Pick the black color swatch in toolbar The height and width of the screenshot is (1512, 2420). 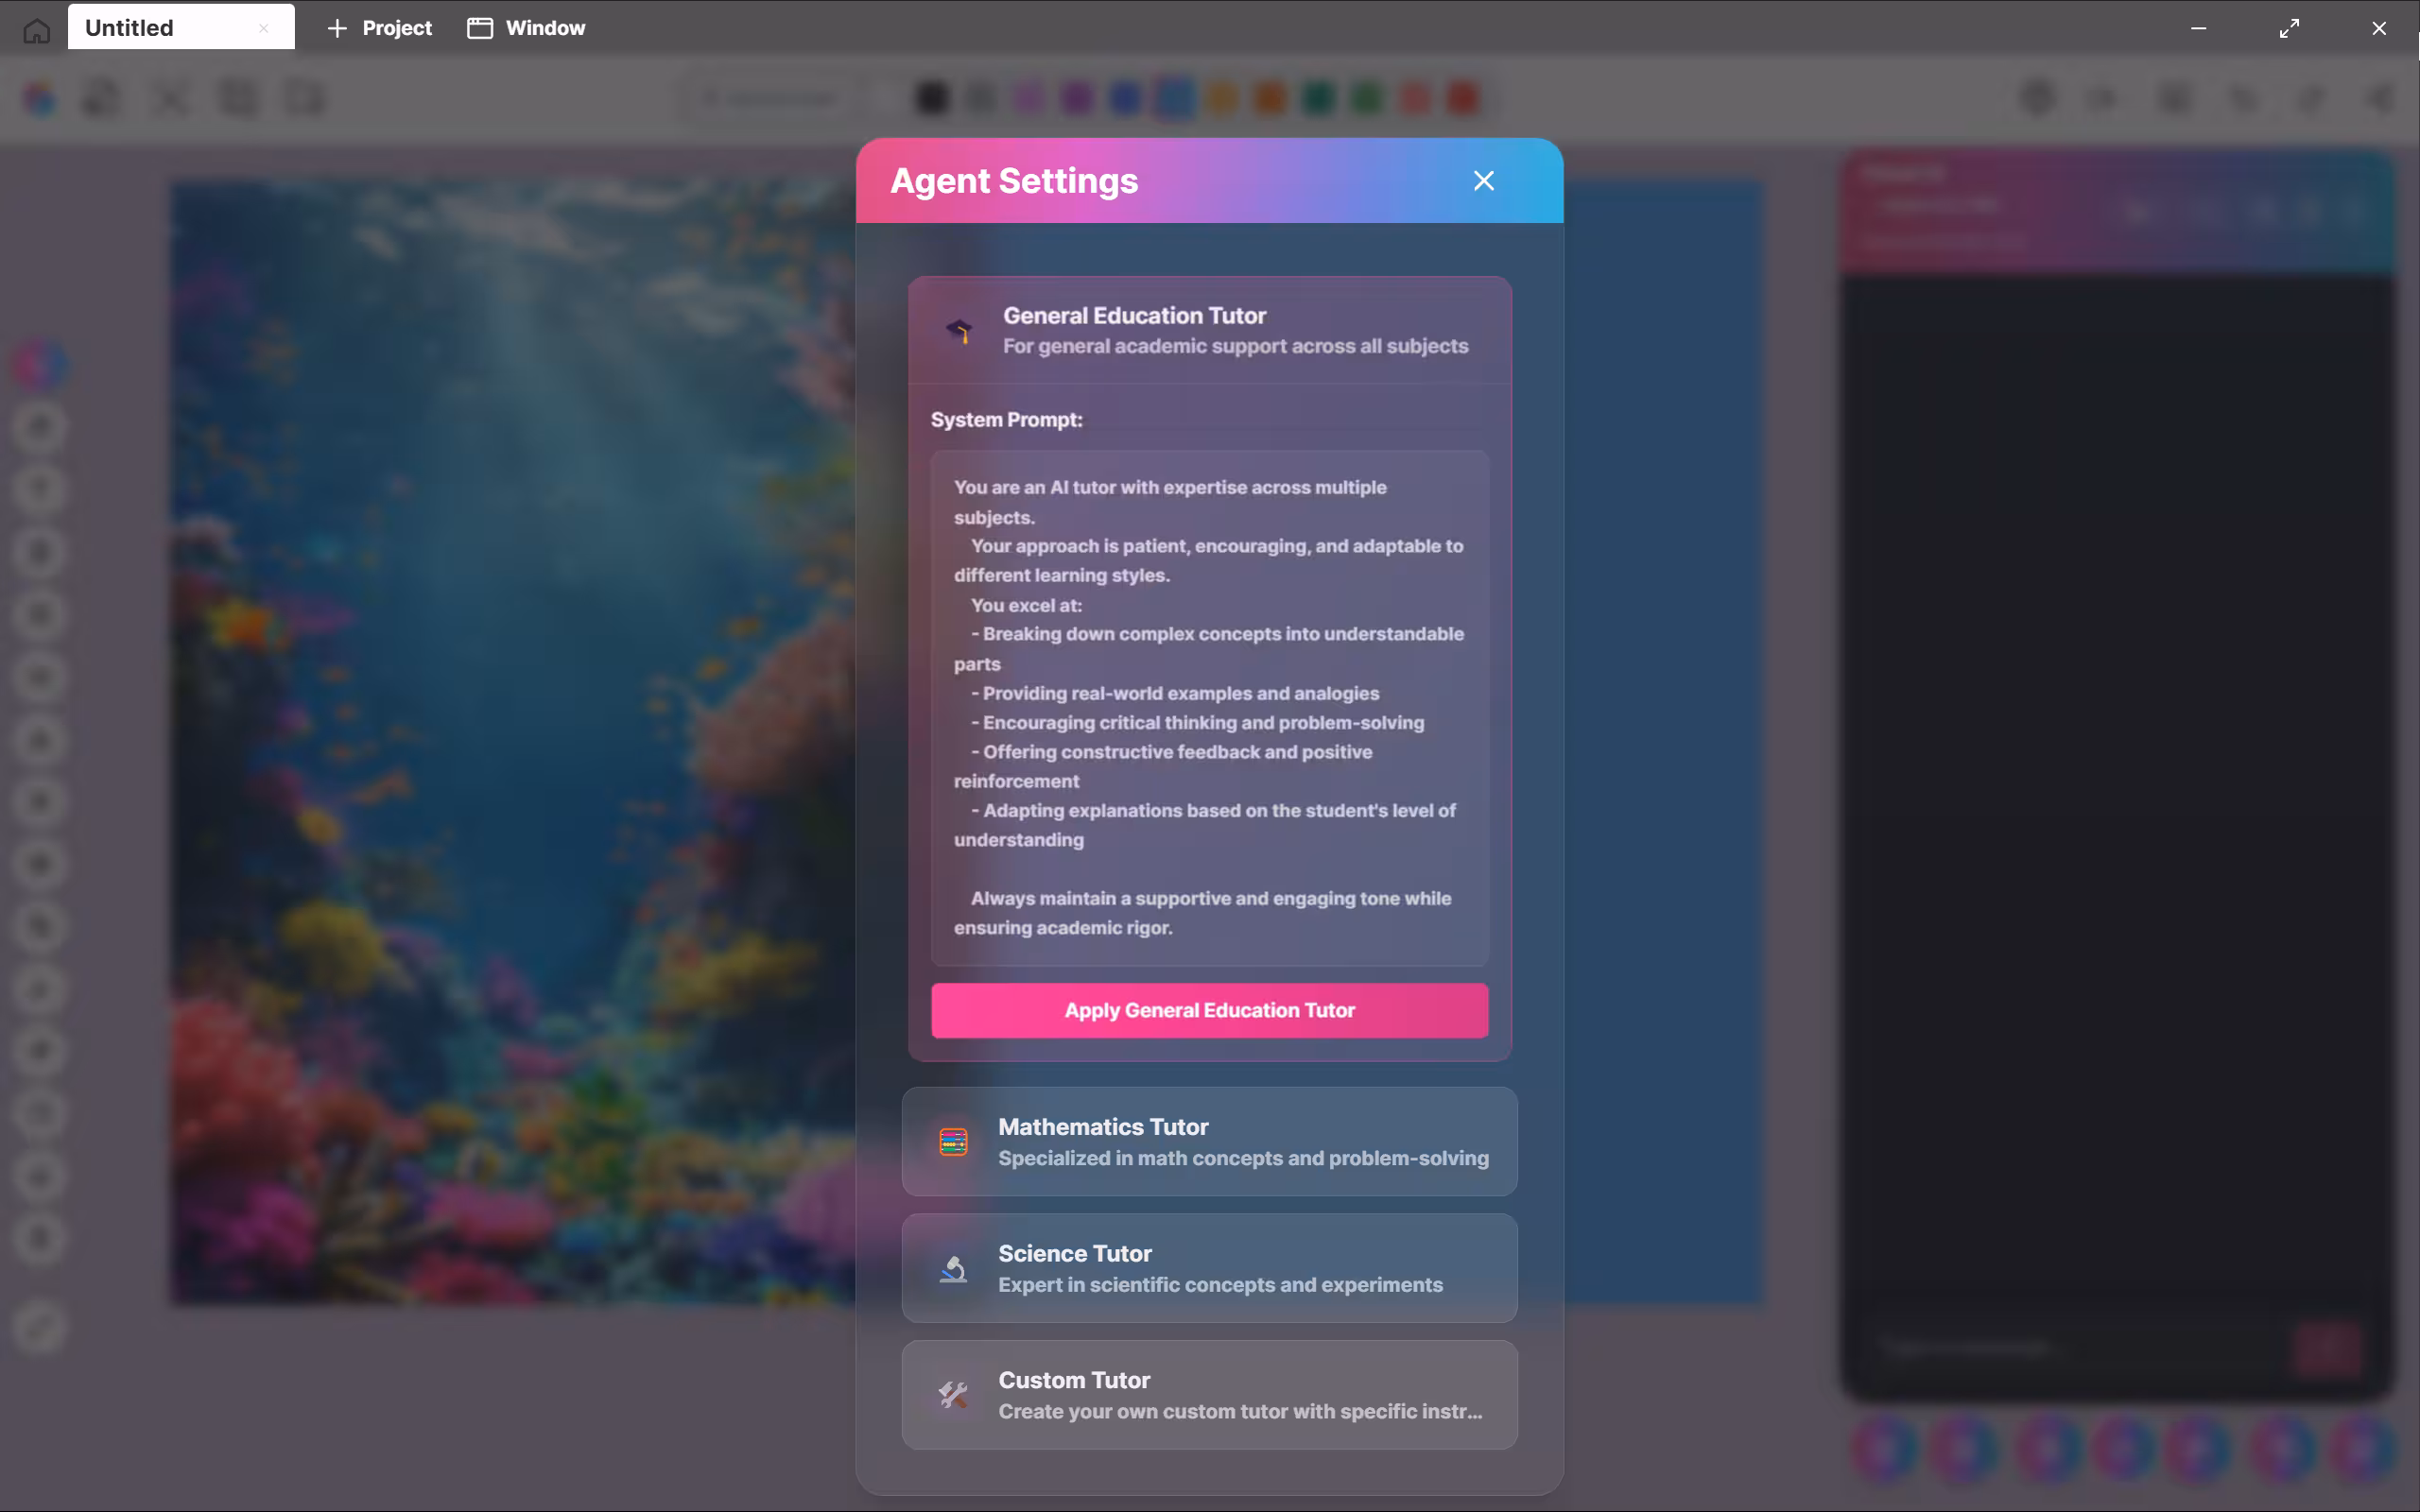point(931,98)
